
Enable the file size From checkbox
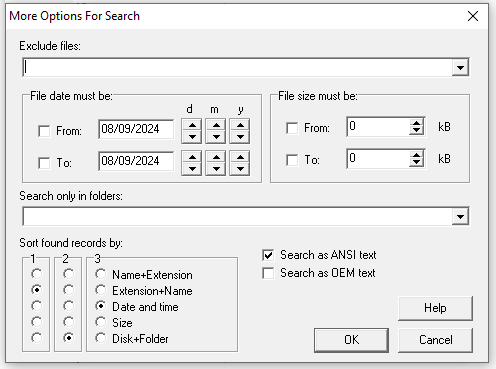click(292, 128)
